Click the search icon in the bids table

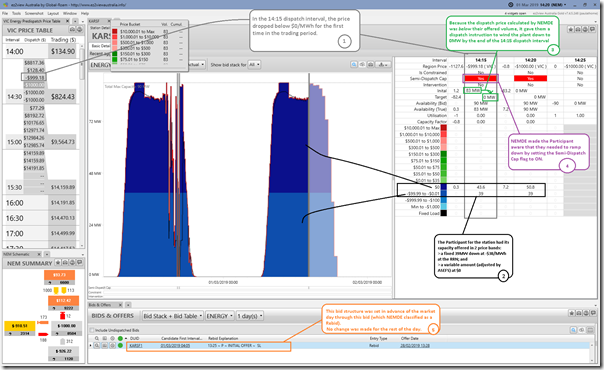tap(574, 330)
